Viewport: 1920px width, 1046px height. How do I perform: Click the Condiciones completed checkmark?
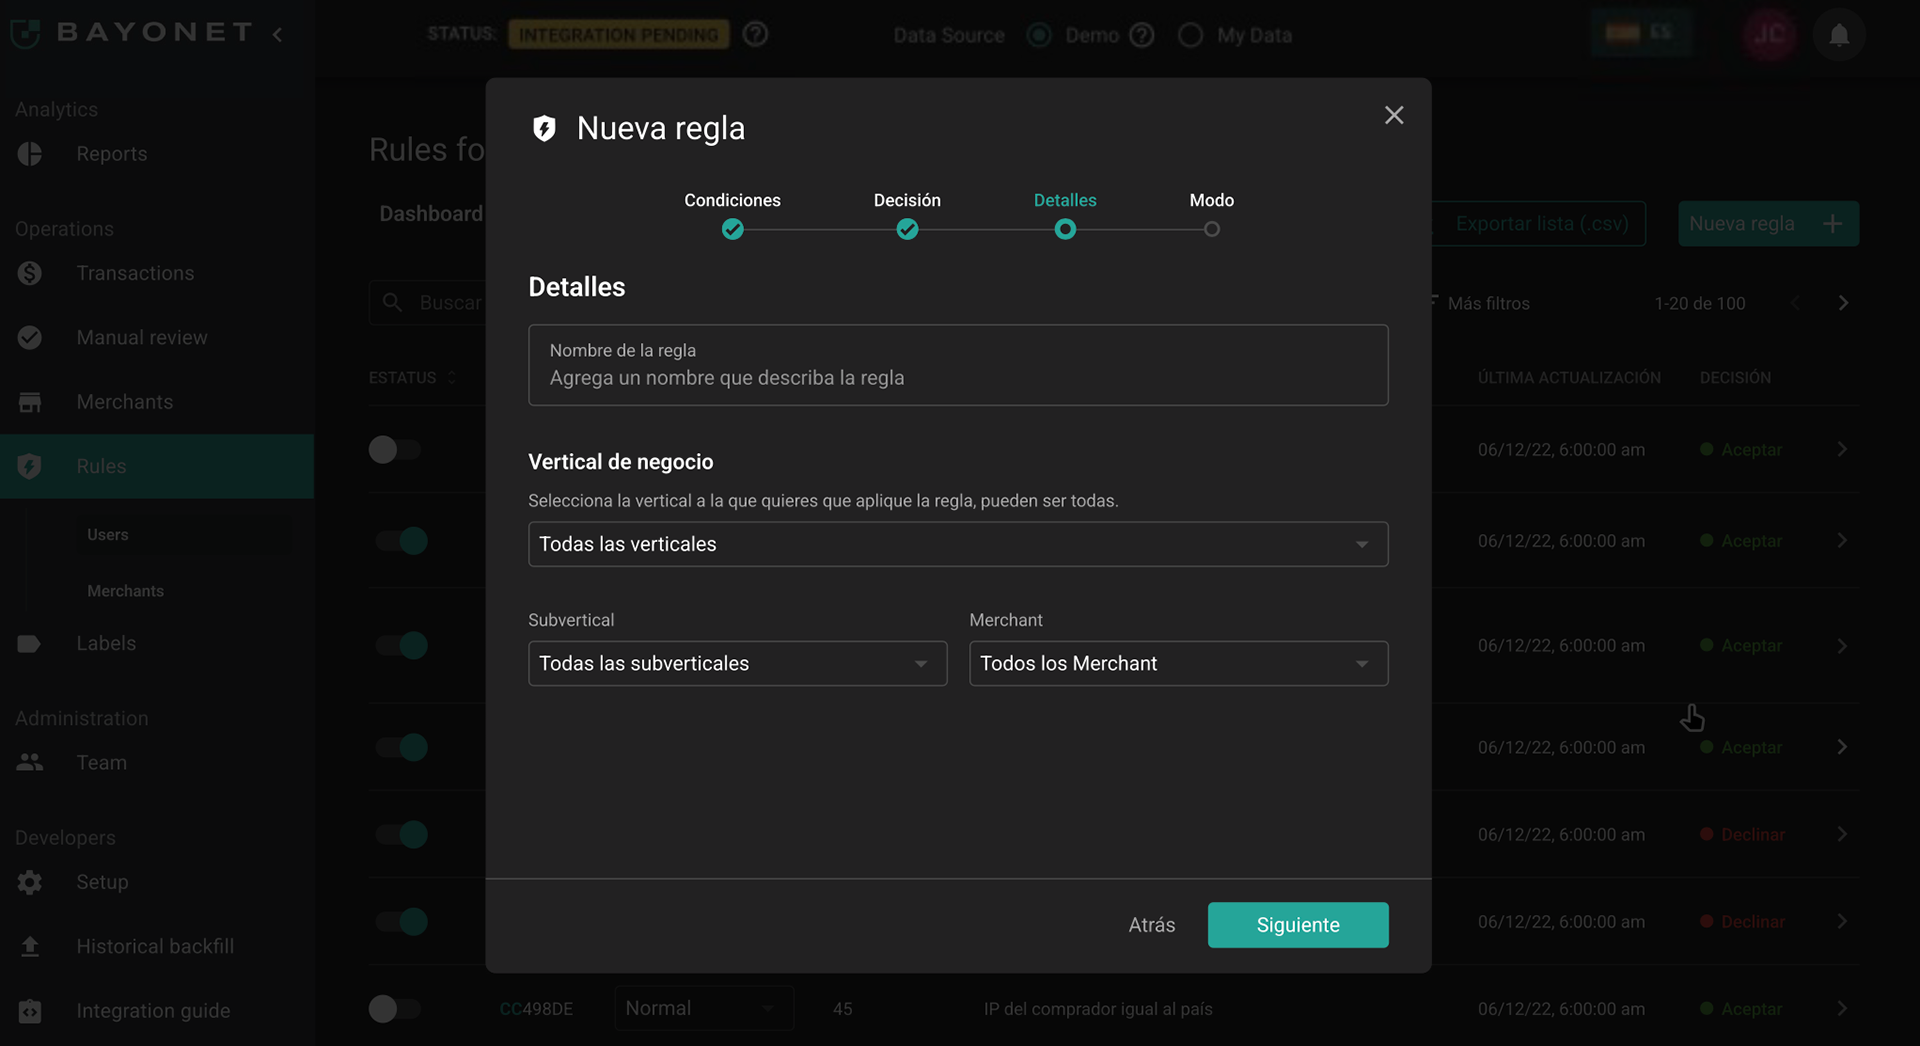click(x=732, y=230)
